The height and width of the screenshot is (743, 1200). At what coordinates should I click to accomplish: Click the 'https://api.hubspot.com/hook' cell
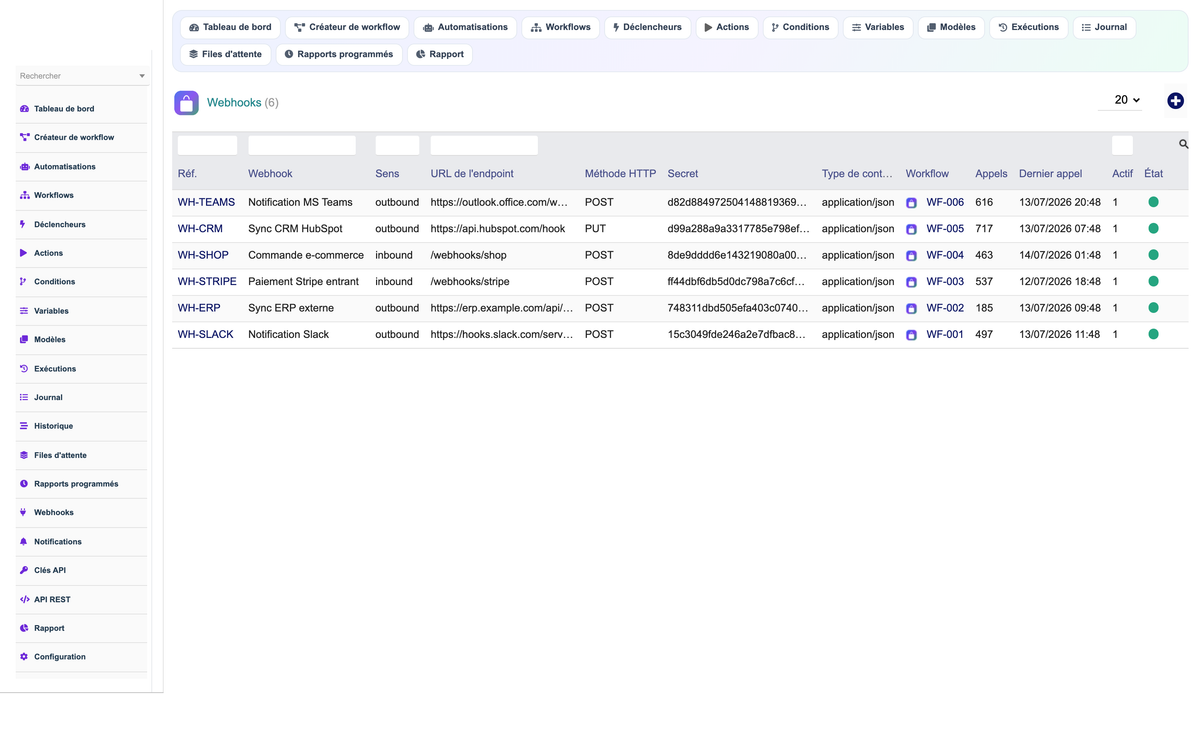point(498,228)
